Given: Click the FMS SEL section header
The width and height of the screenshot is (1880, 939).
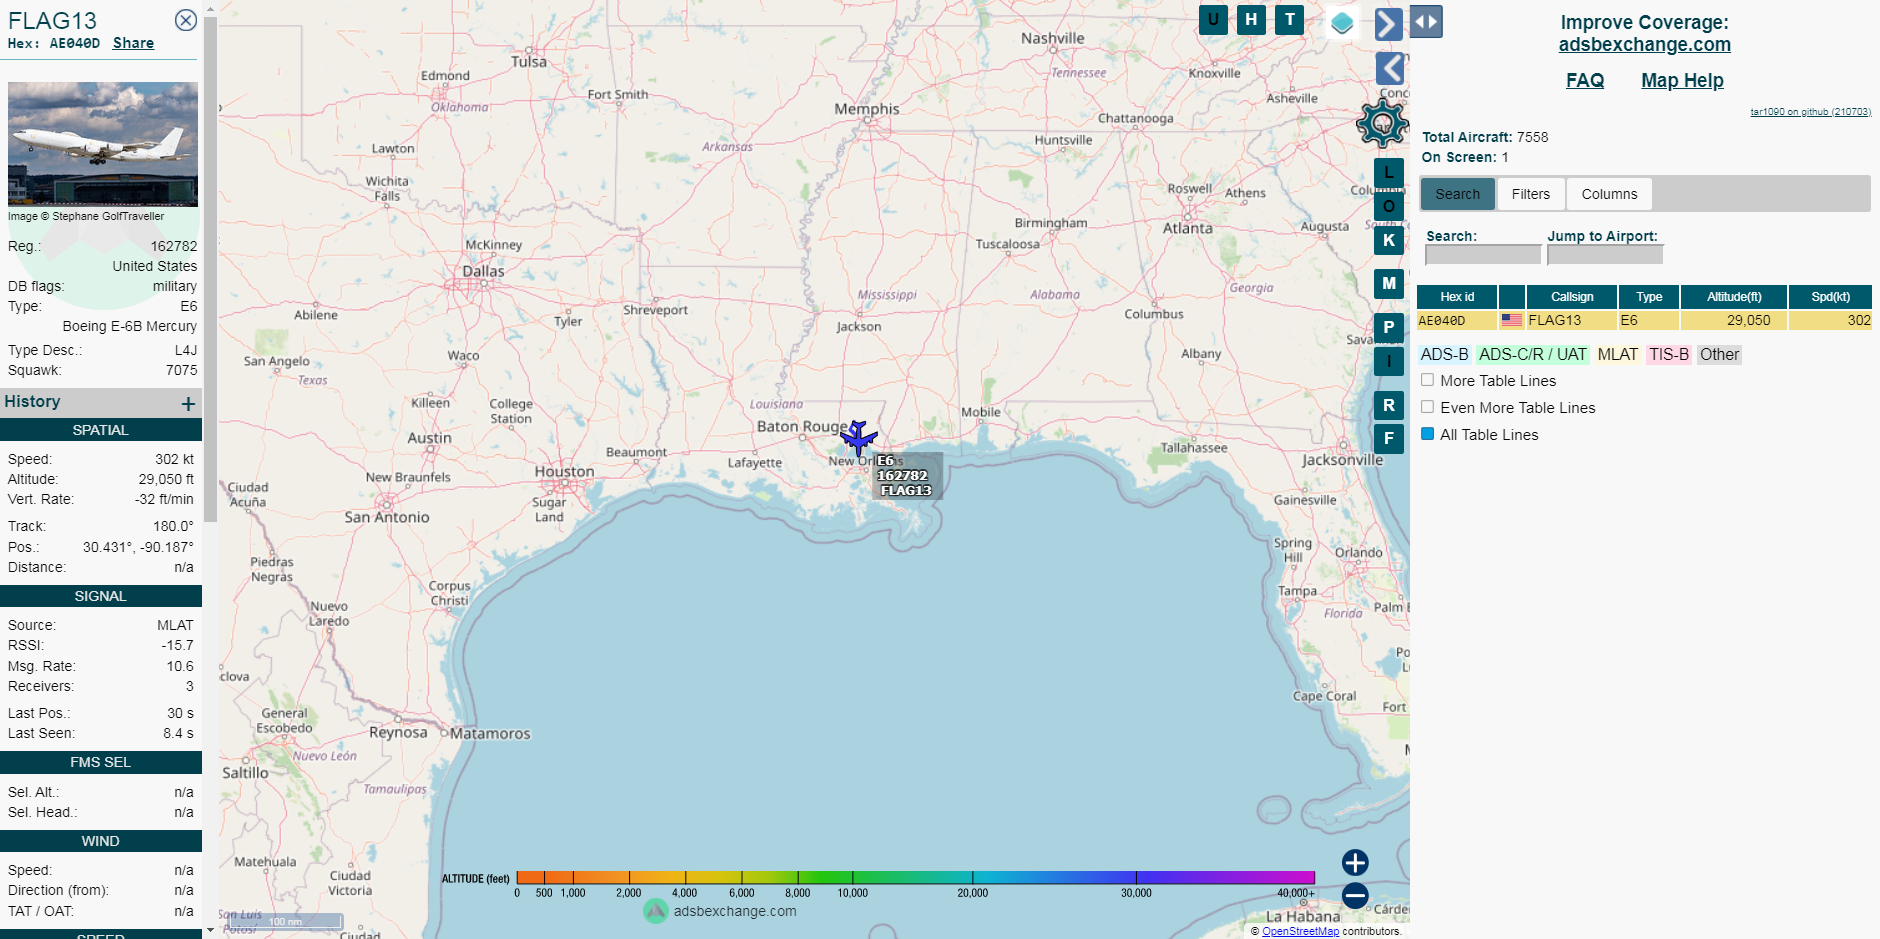Looking at the screenshot, I should [101, 762].
